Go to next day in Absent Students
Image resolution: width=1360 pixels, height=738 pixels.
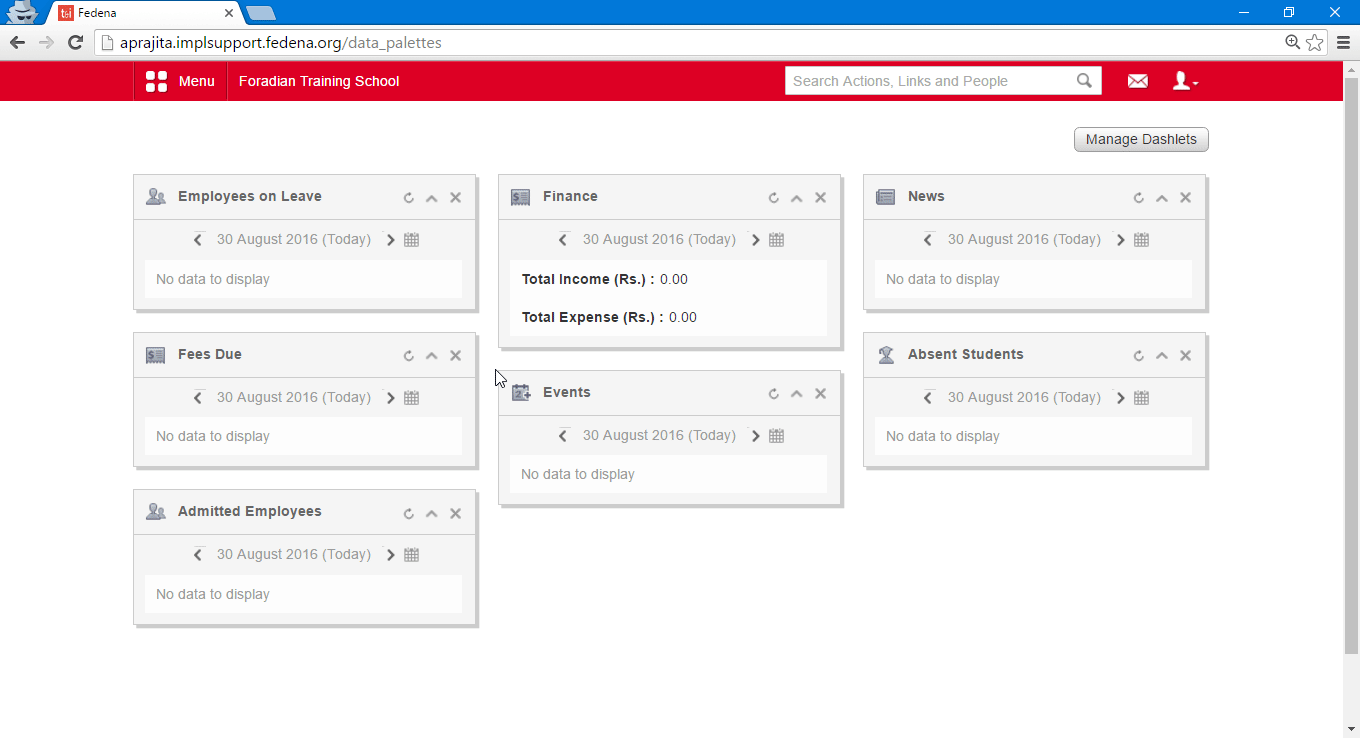[1120, 398]
